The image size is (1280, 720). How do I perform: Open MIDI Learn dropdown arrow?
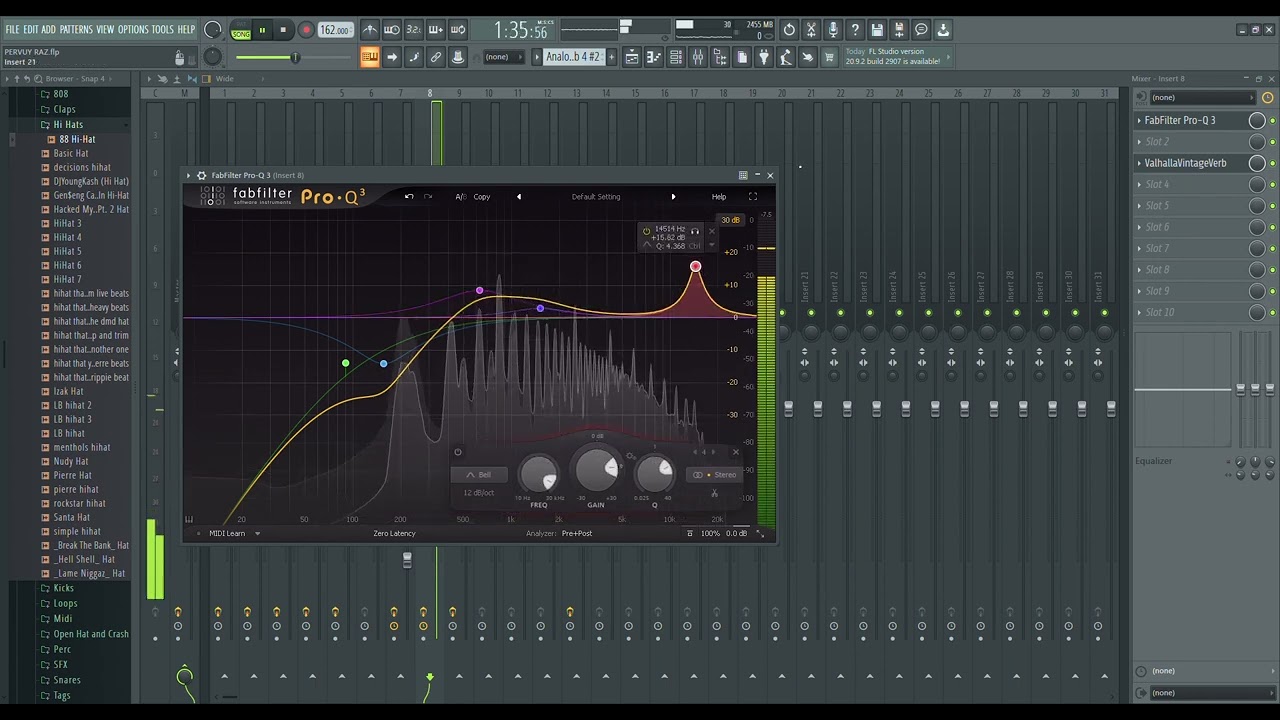pos(257,533)
